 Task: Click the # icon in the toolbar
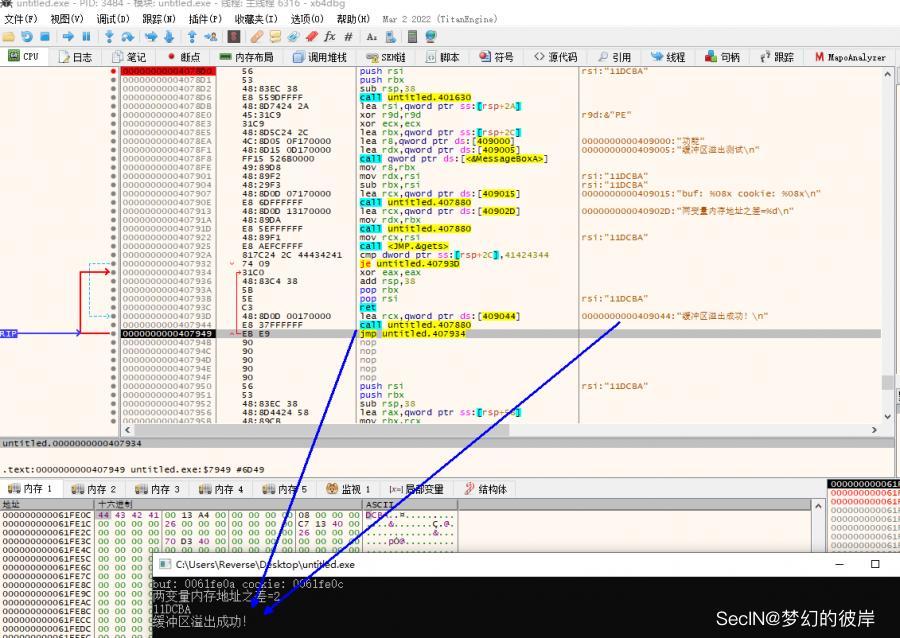[x=348, y=37]
